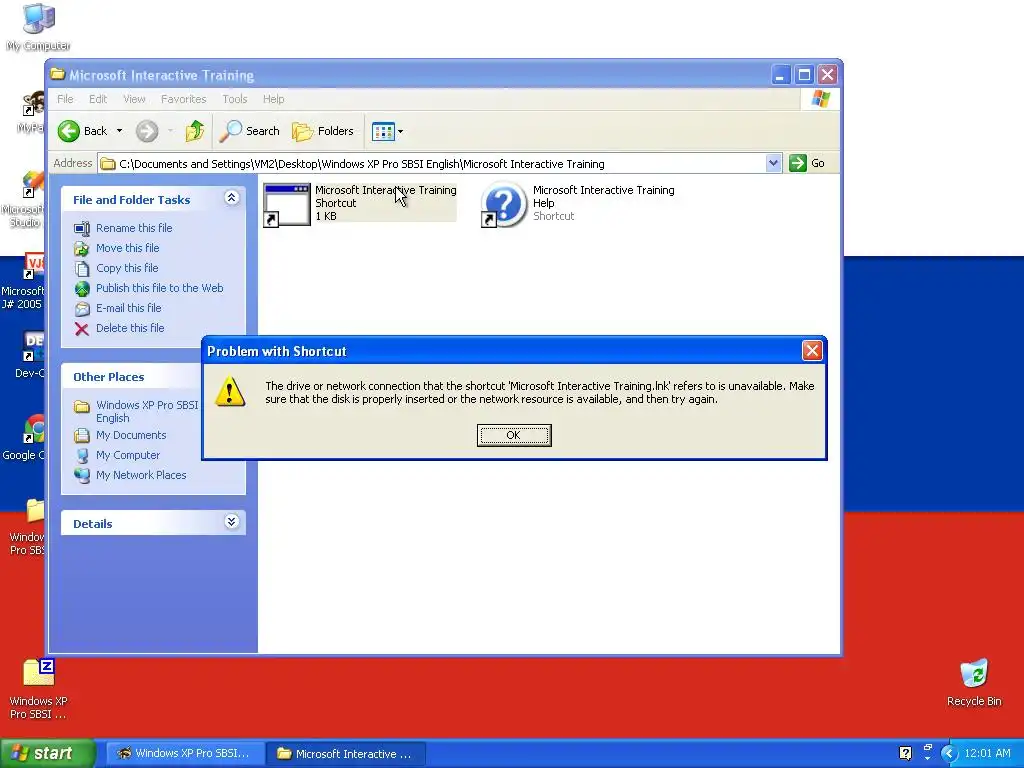Click the Search magnifier toolbar button

249,131
